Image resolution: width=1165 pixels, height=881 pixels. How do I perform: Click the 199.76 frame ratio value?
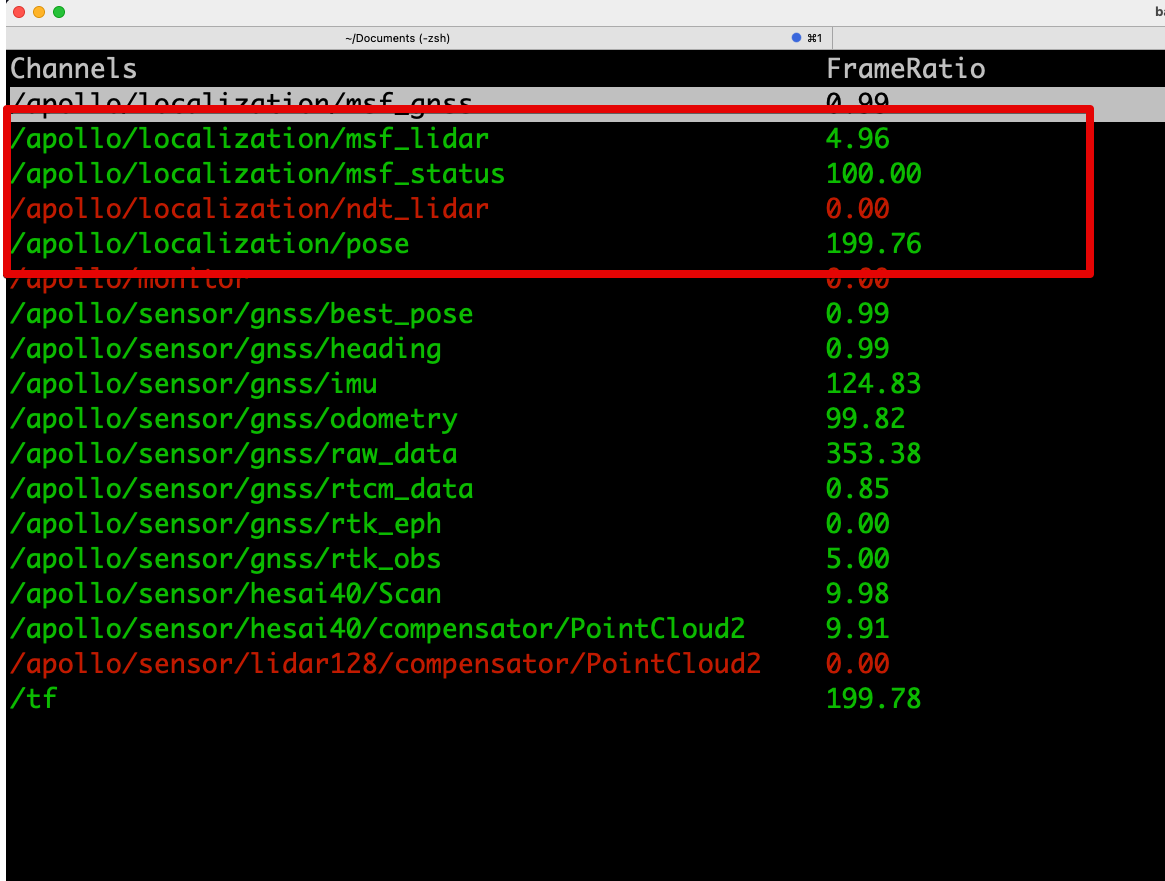(874, 244)
